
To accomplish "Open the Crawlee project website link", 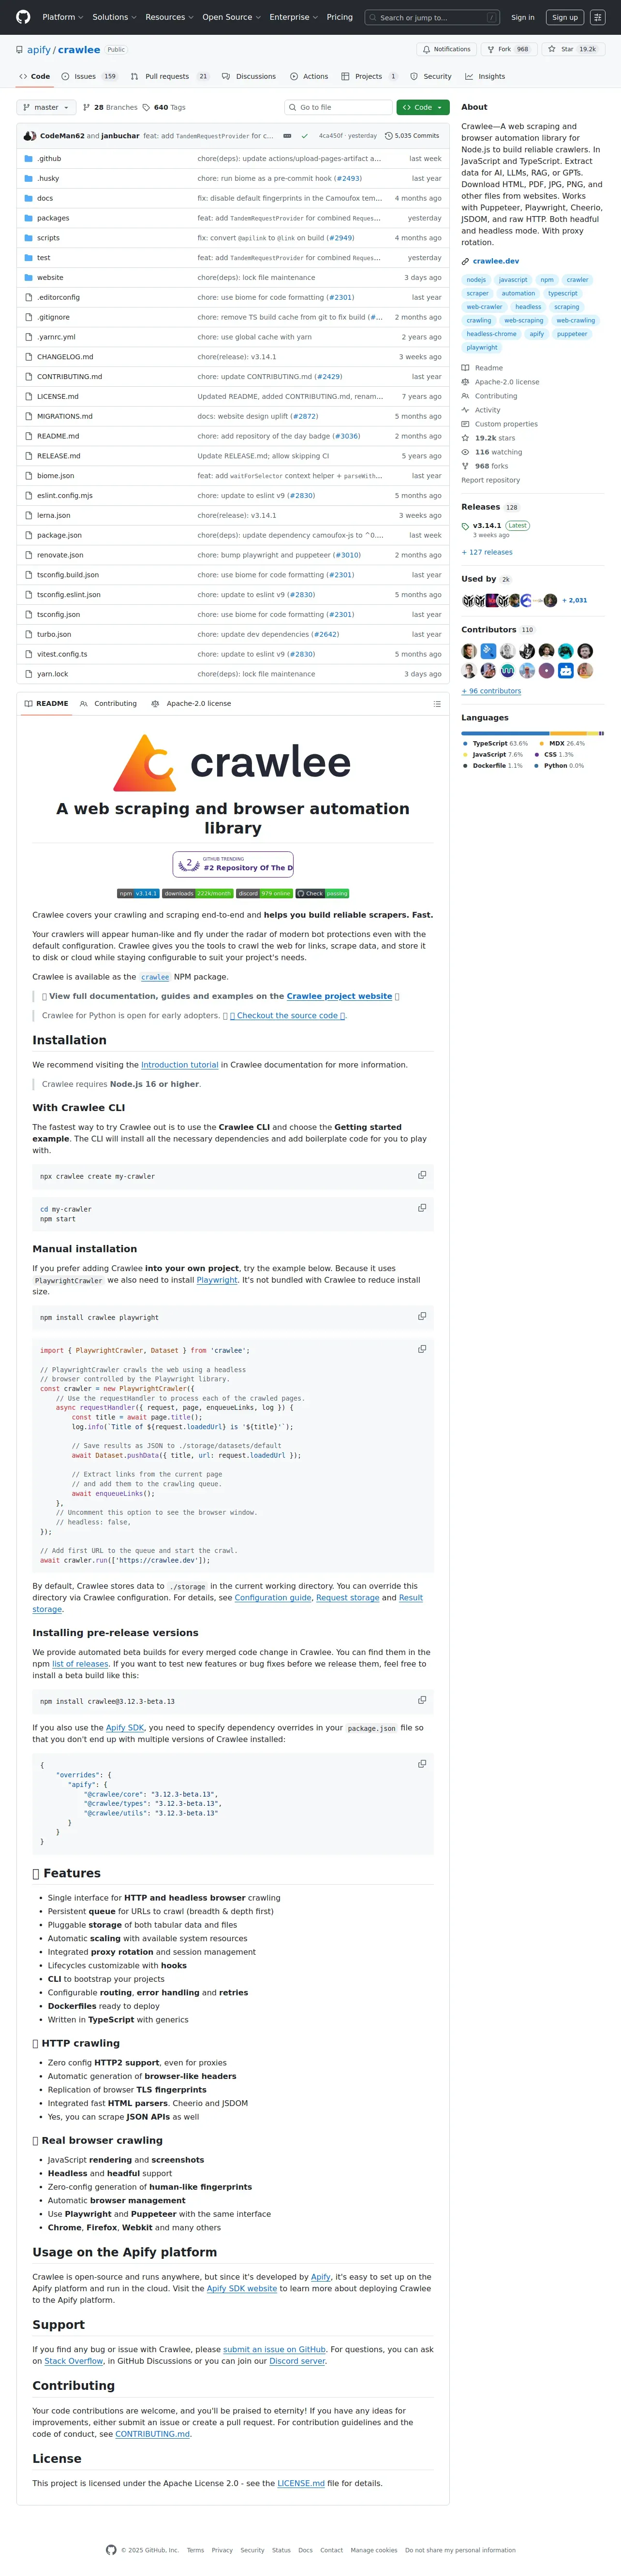I will point(339,996).
